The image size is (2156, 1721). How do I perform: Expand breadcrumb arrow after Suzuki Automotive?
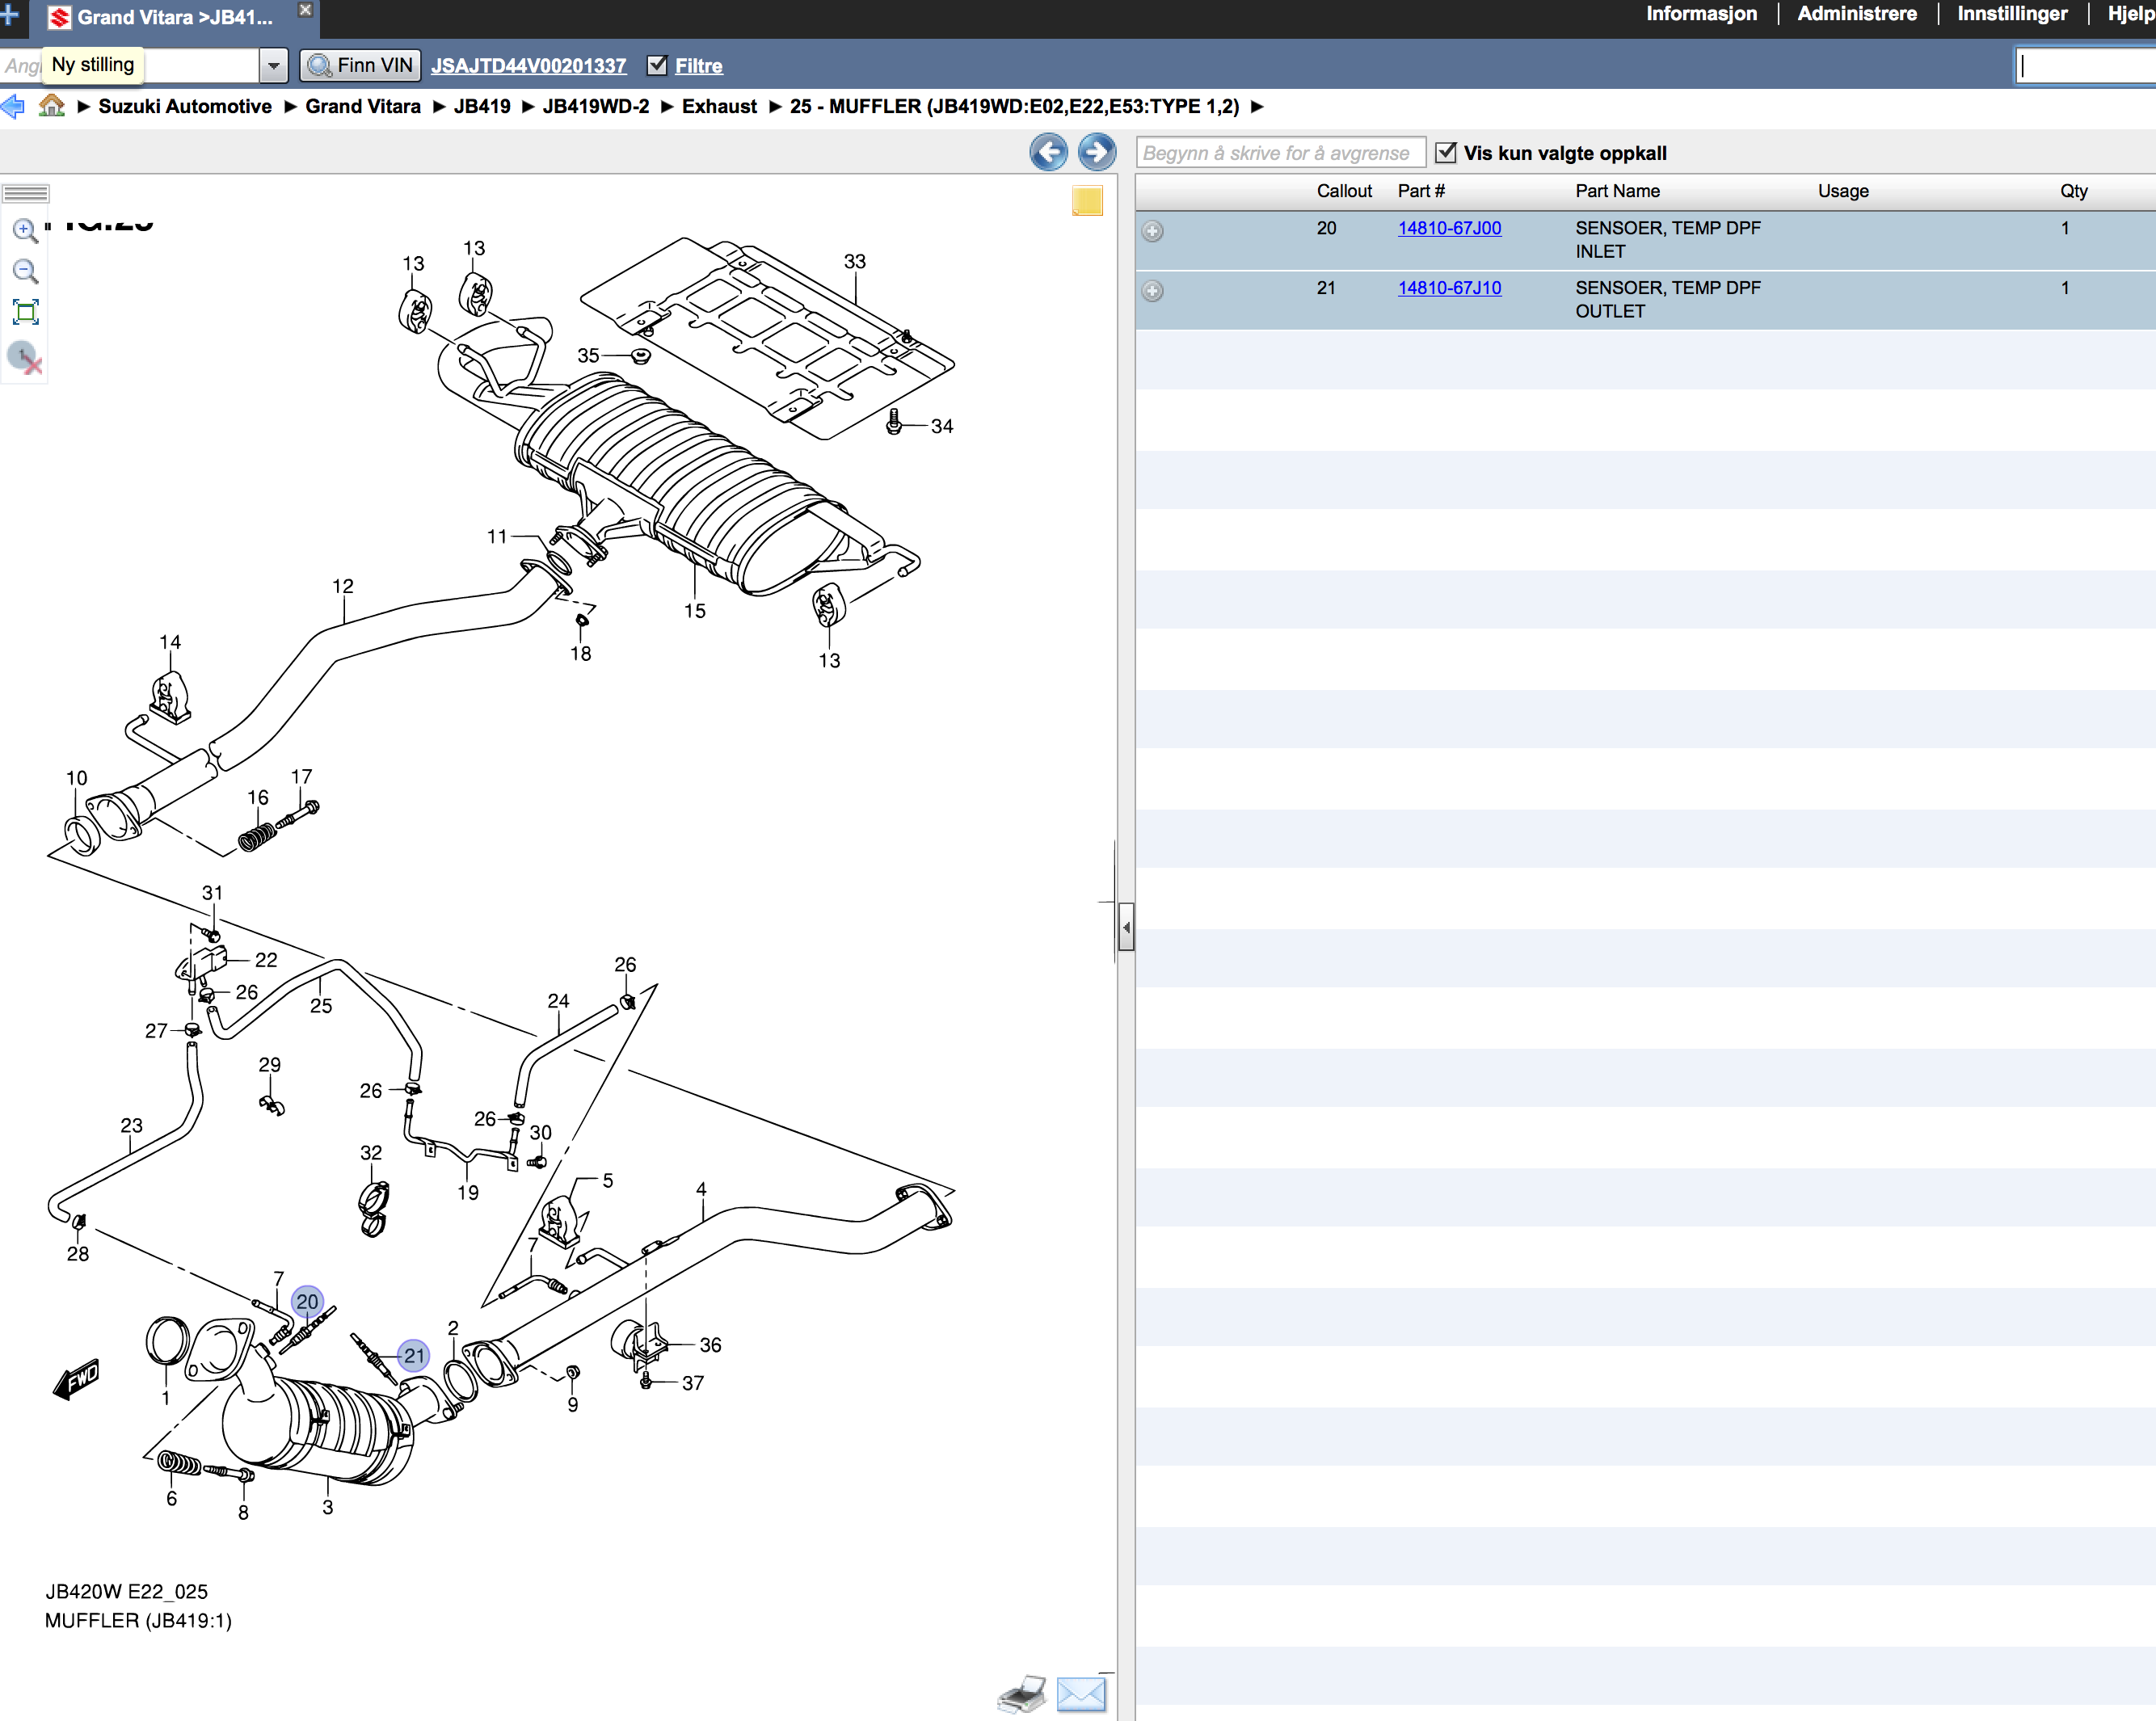click(x=290, y=106)
